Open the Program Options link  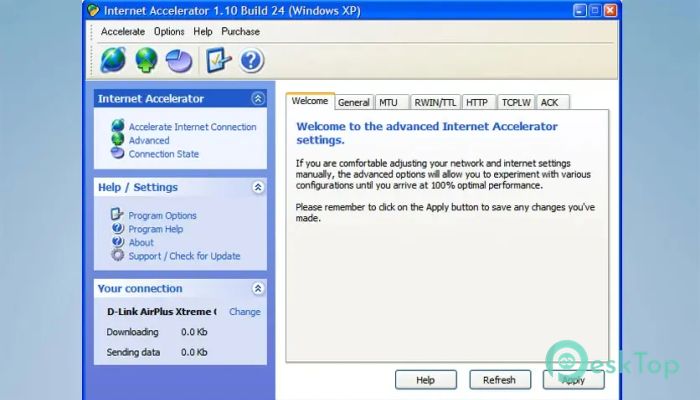[162, 216]
